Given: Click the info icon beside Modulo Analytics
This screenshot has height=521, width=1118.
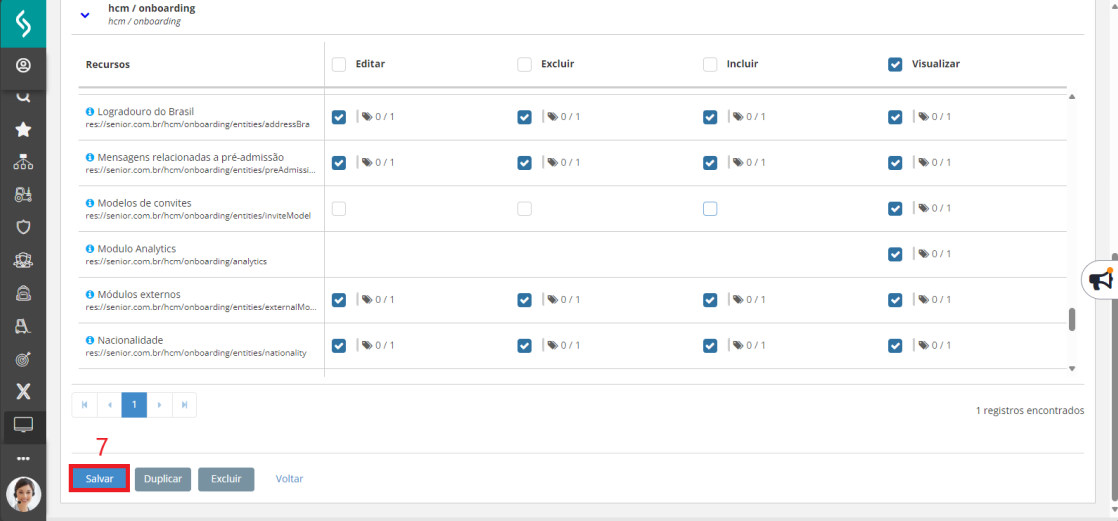Looking at the screenshot, I should (90, 249).
